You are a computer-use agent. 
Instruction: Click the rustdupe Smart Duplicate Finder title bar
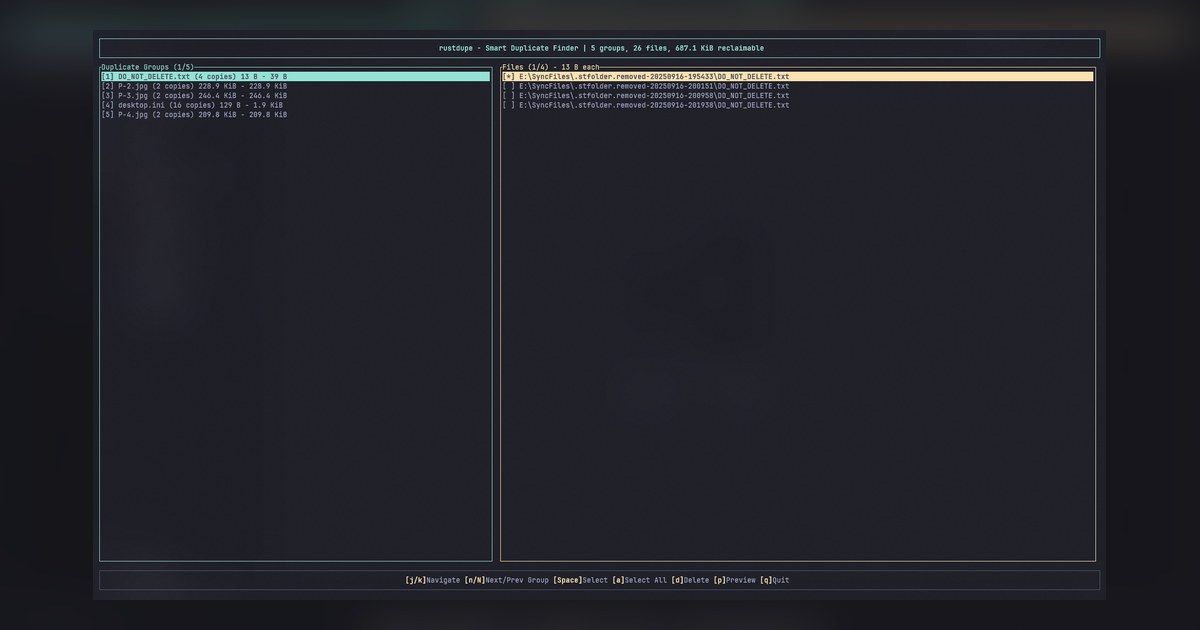click(x=600, y=48)
